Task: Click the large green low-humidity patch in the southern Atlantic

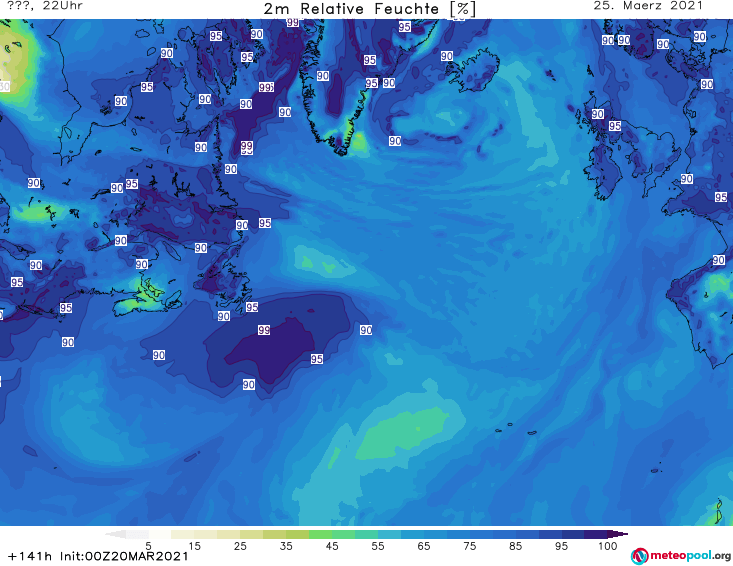Action: (x=402, y=432)
